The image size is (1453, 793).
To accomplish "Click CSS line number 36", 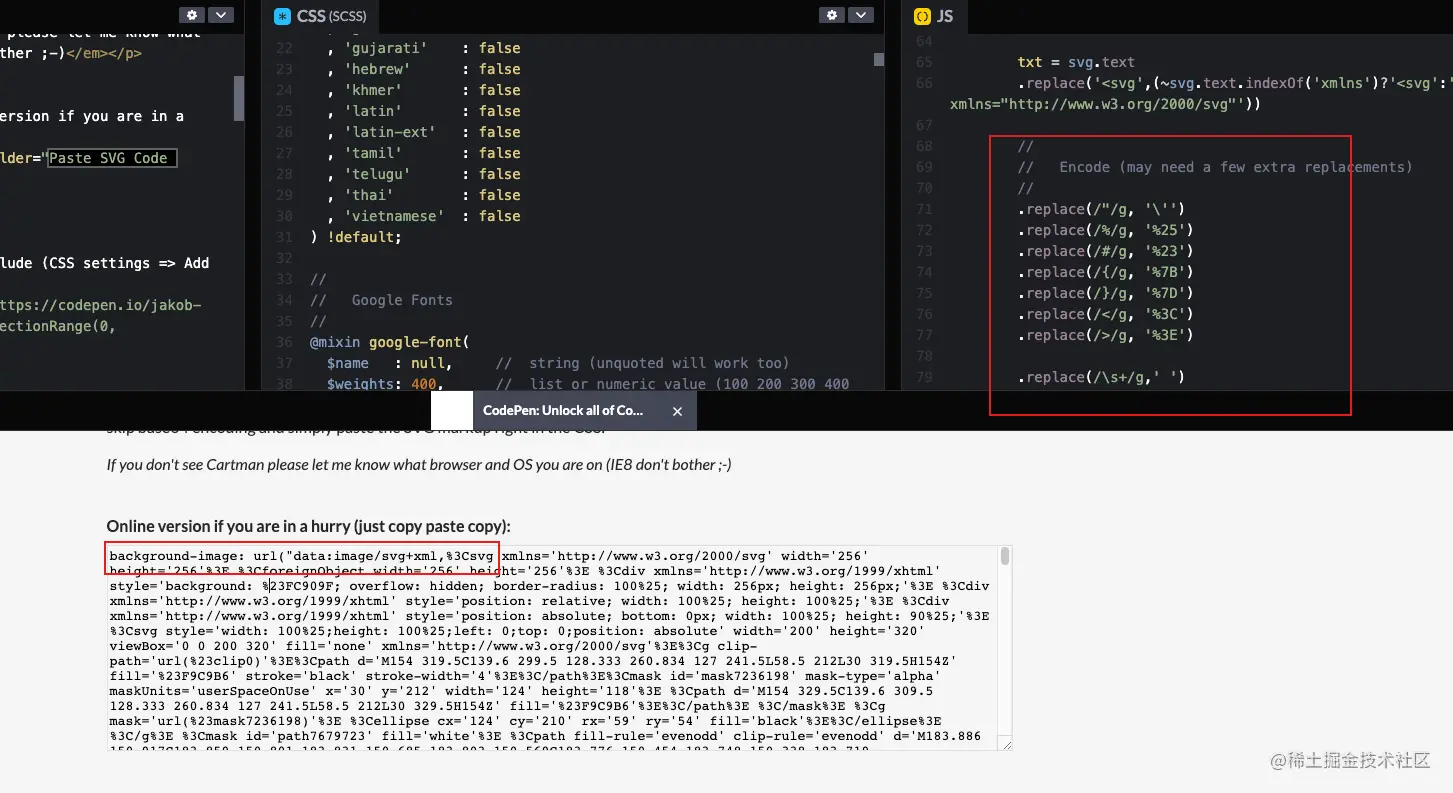I will point(285,342).
